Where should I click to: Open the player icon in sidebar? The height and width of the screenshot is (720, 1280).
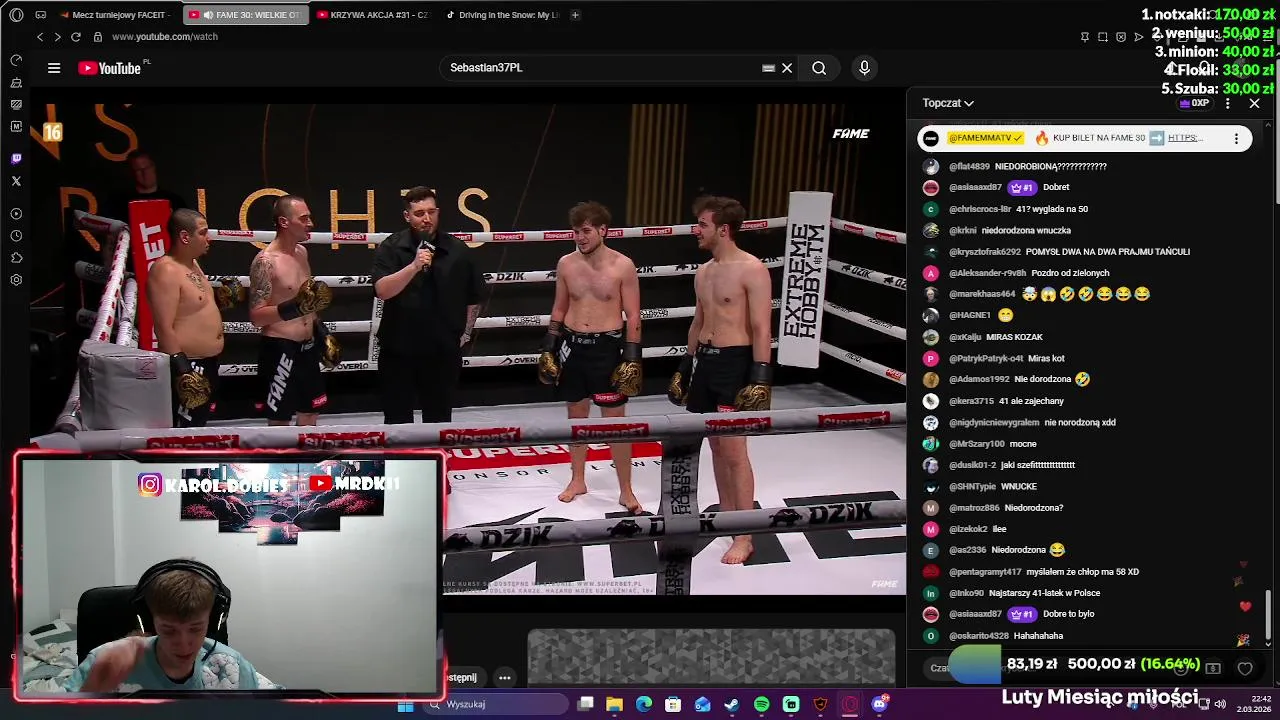pyautogui.click(x=16, y=214)
